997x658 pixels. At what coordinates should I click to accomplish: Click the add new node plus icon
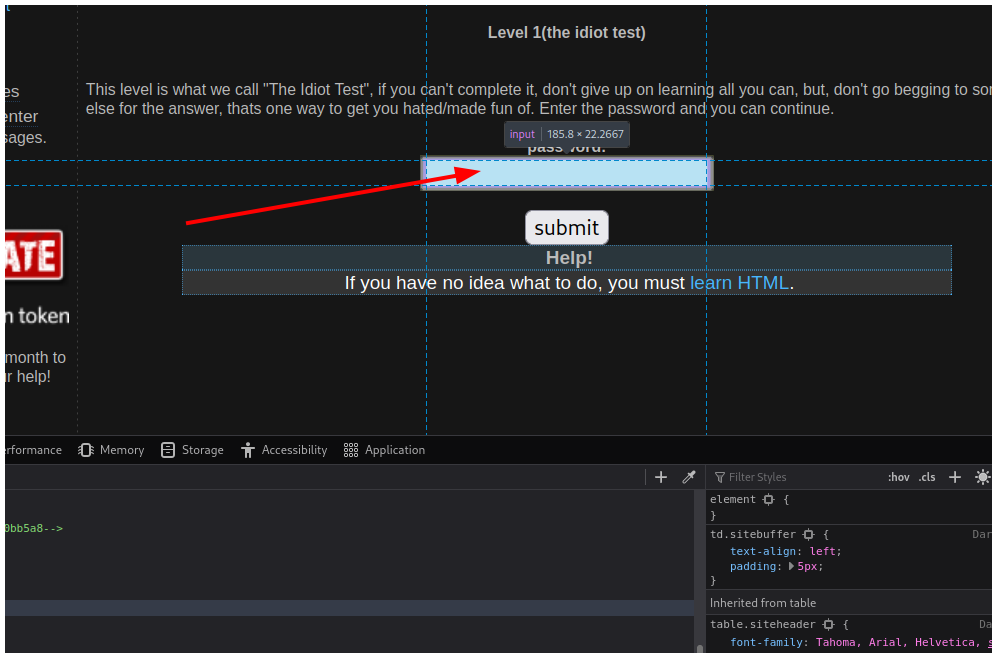pos(660,477)
